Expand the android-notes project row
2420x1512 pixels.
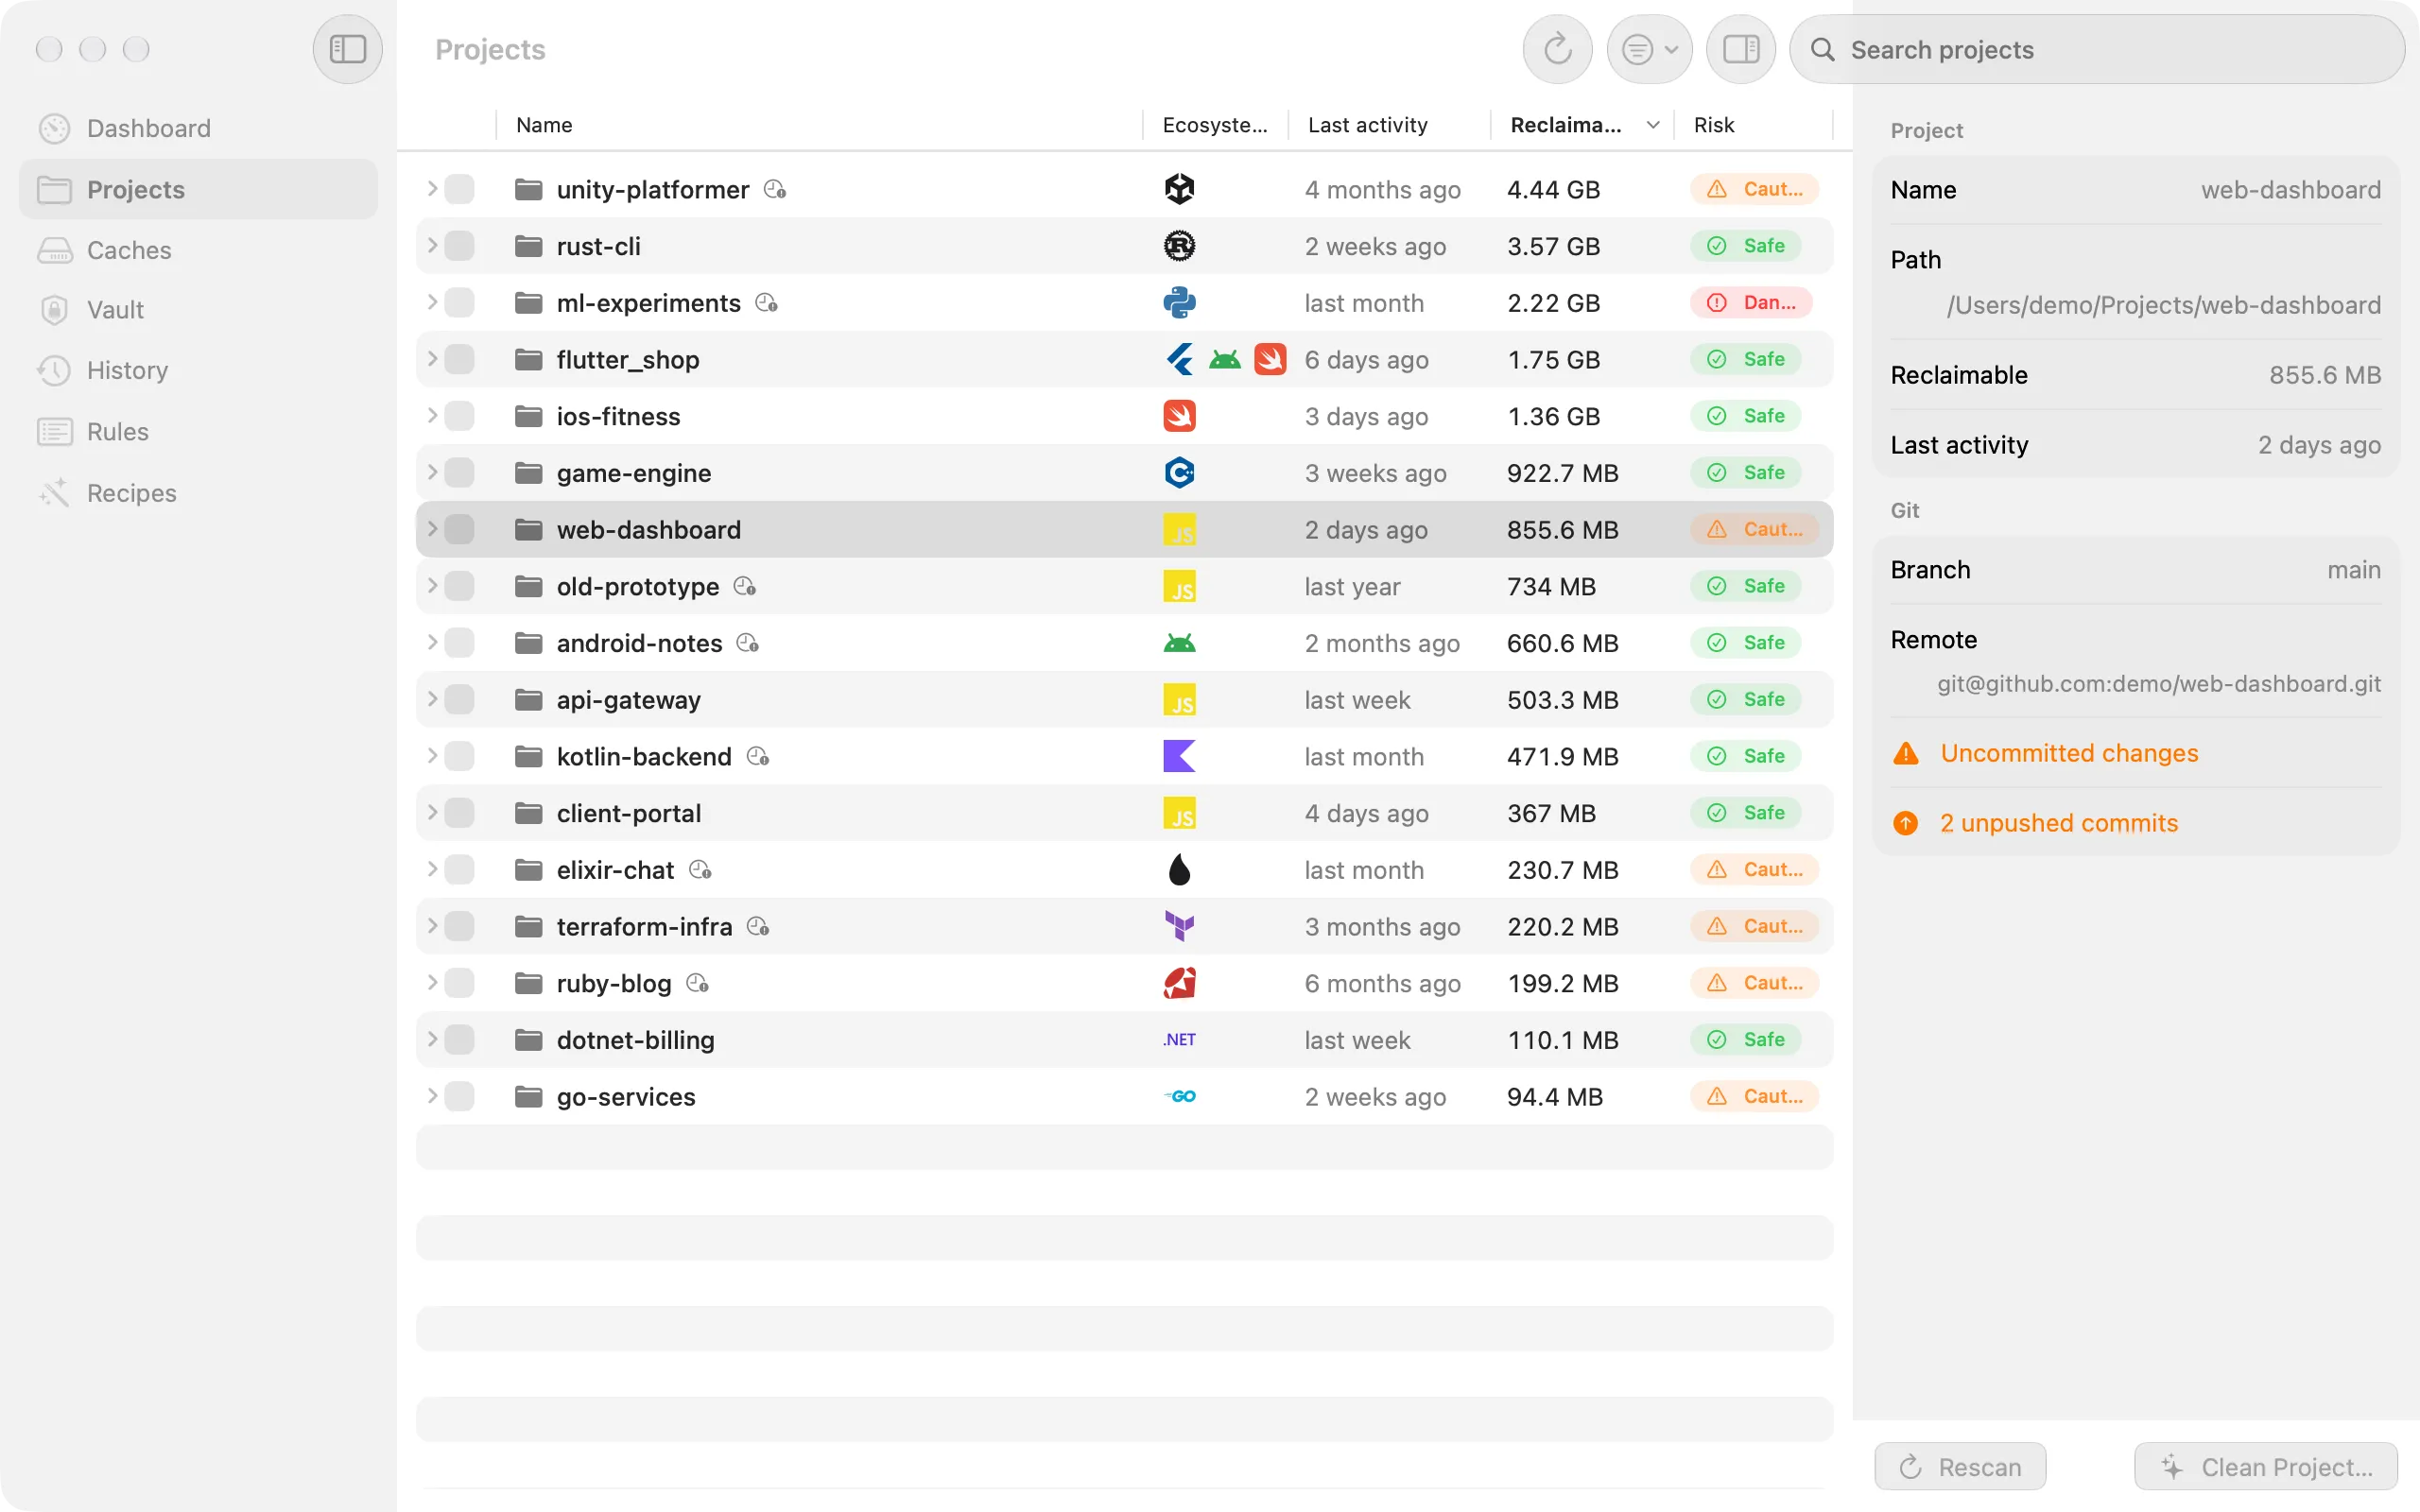[x=432, y=642]
